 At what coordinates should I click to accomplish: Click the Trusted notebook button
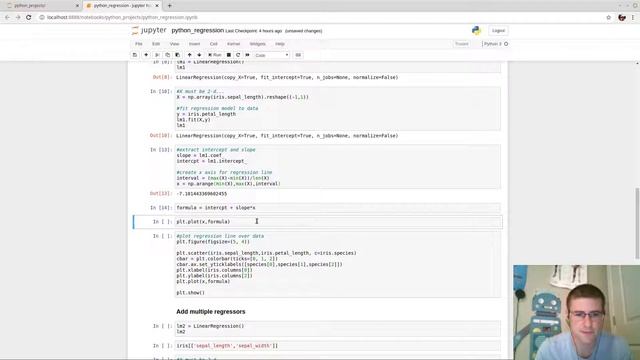462,44
